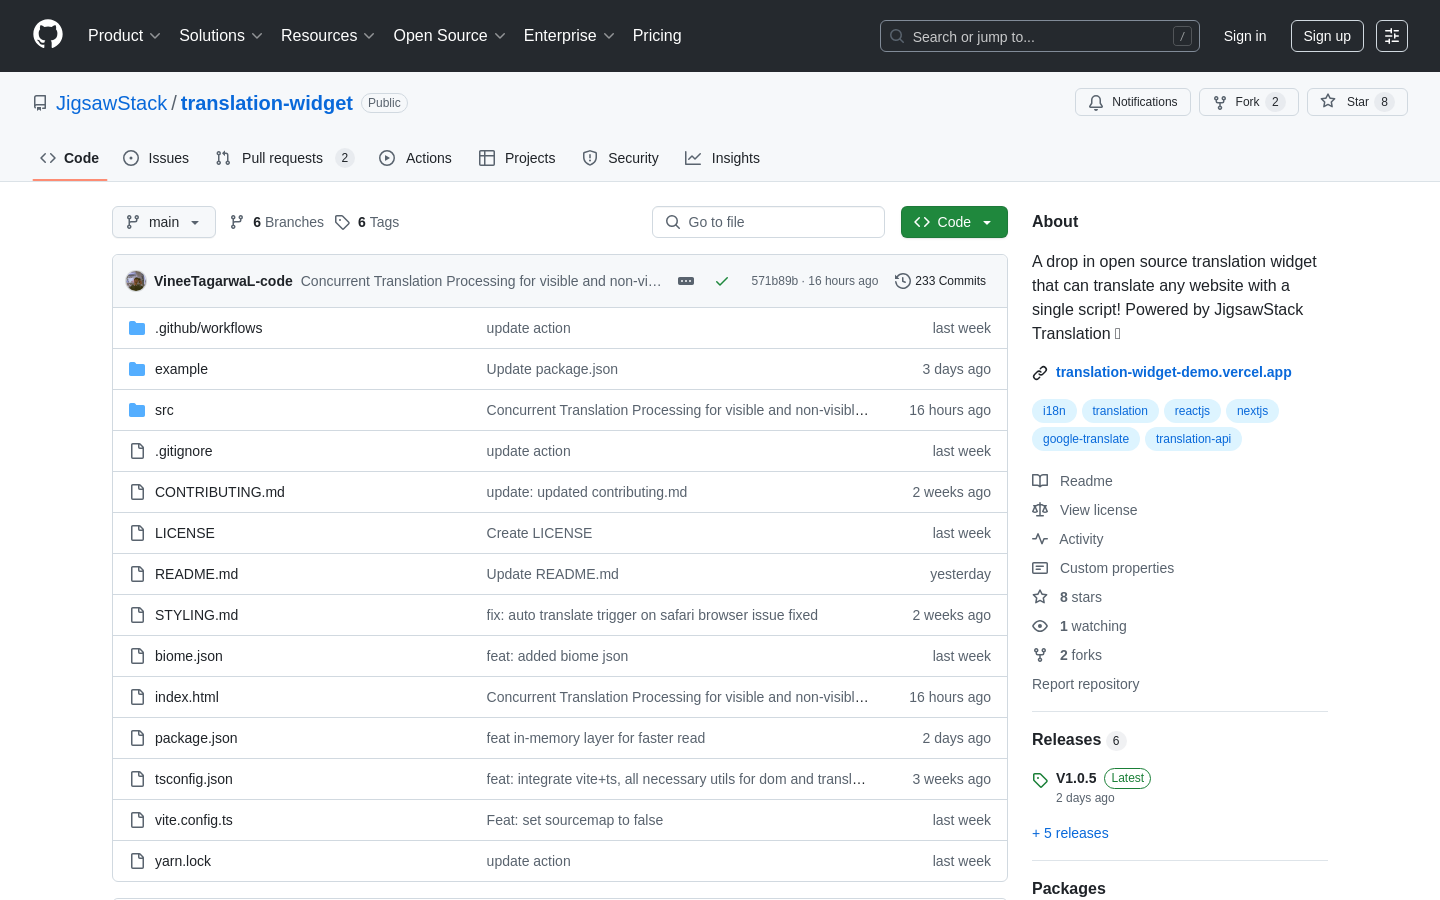Viewport: 1440px width, 900px height.
Task: Open JigsawStack owner link
Action: coord(112,103)
